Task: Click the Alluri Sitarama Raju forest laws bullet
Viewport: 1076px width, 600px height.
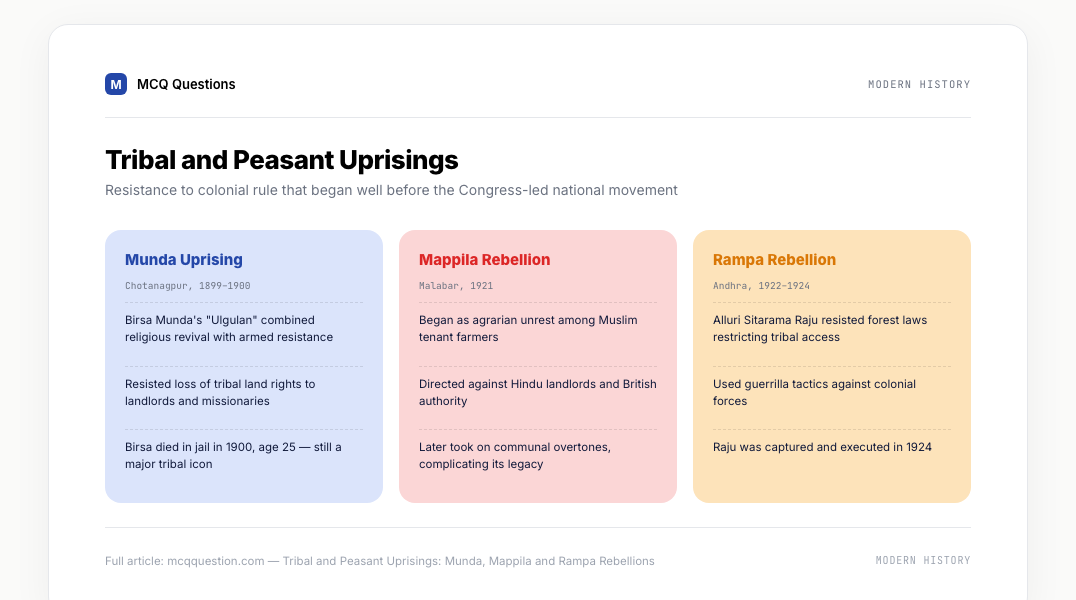Action: [820, 328]
